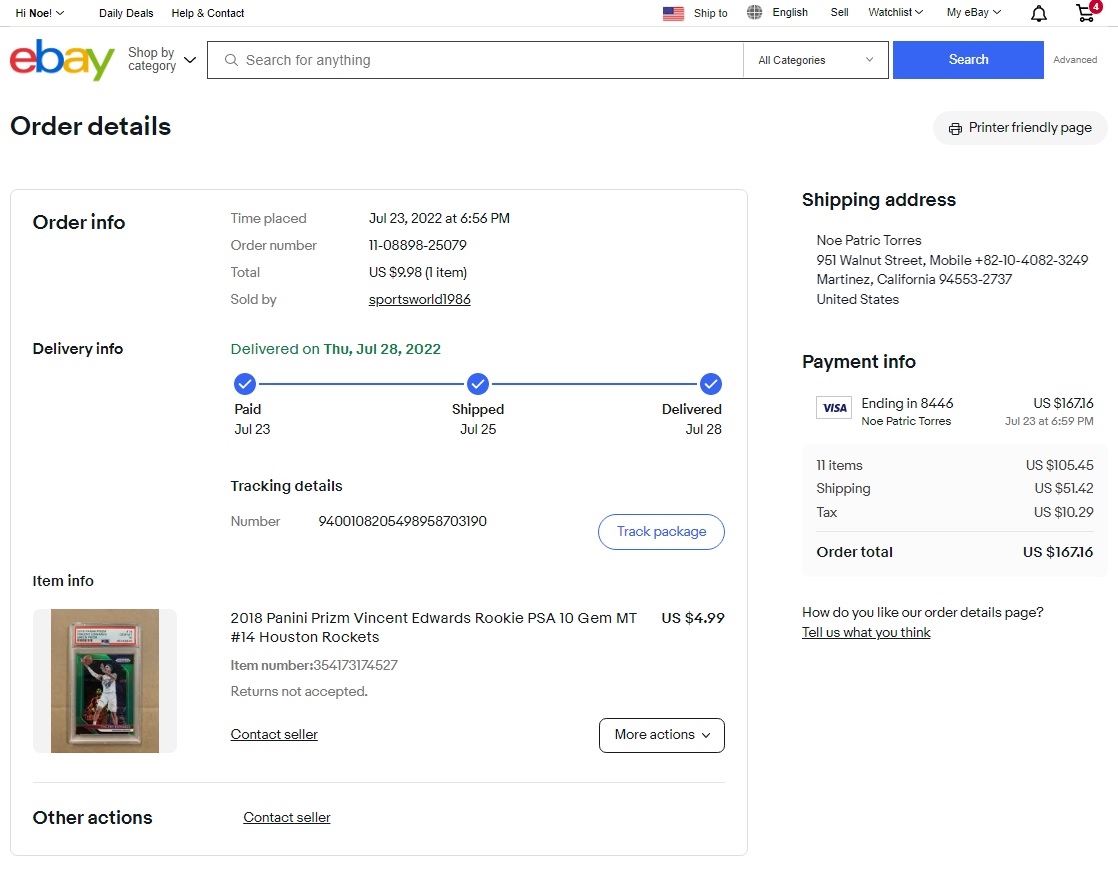Click the 951 Walnut Street address line
The height and width of the screenshot is (871, 1118).
tap(952, 259)
